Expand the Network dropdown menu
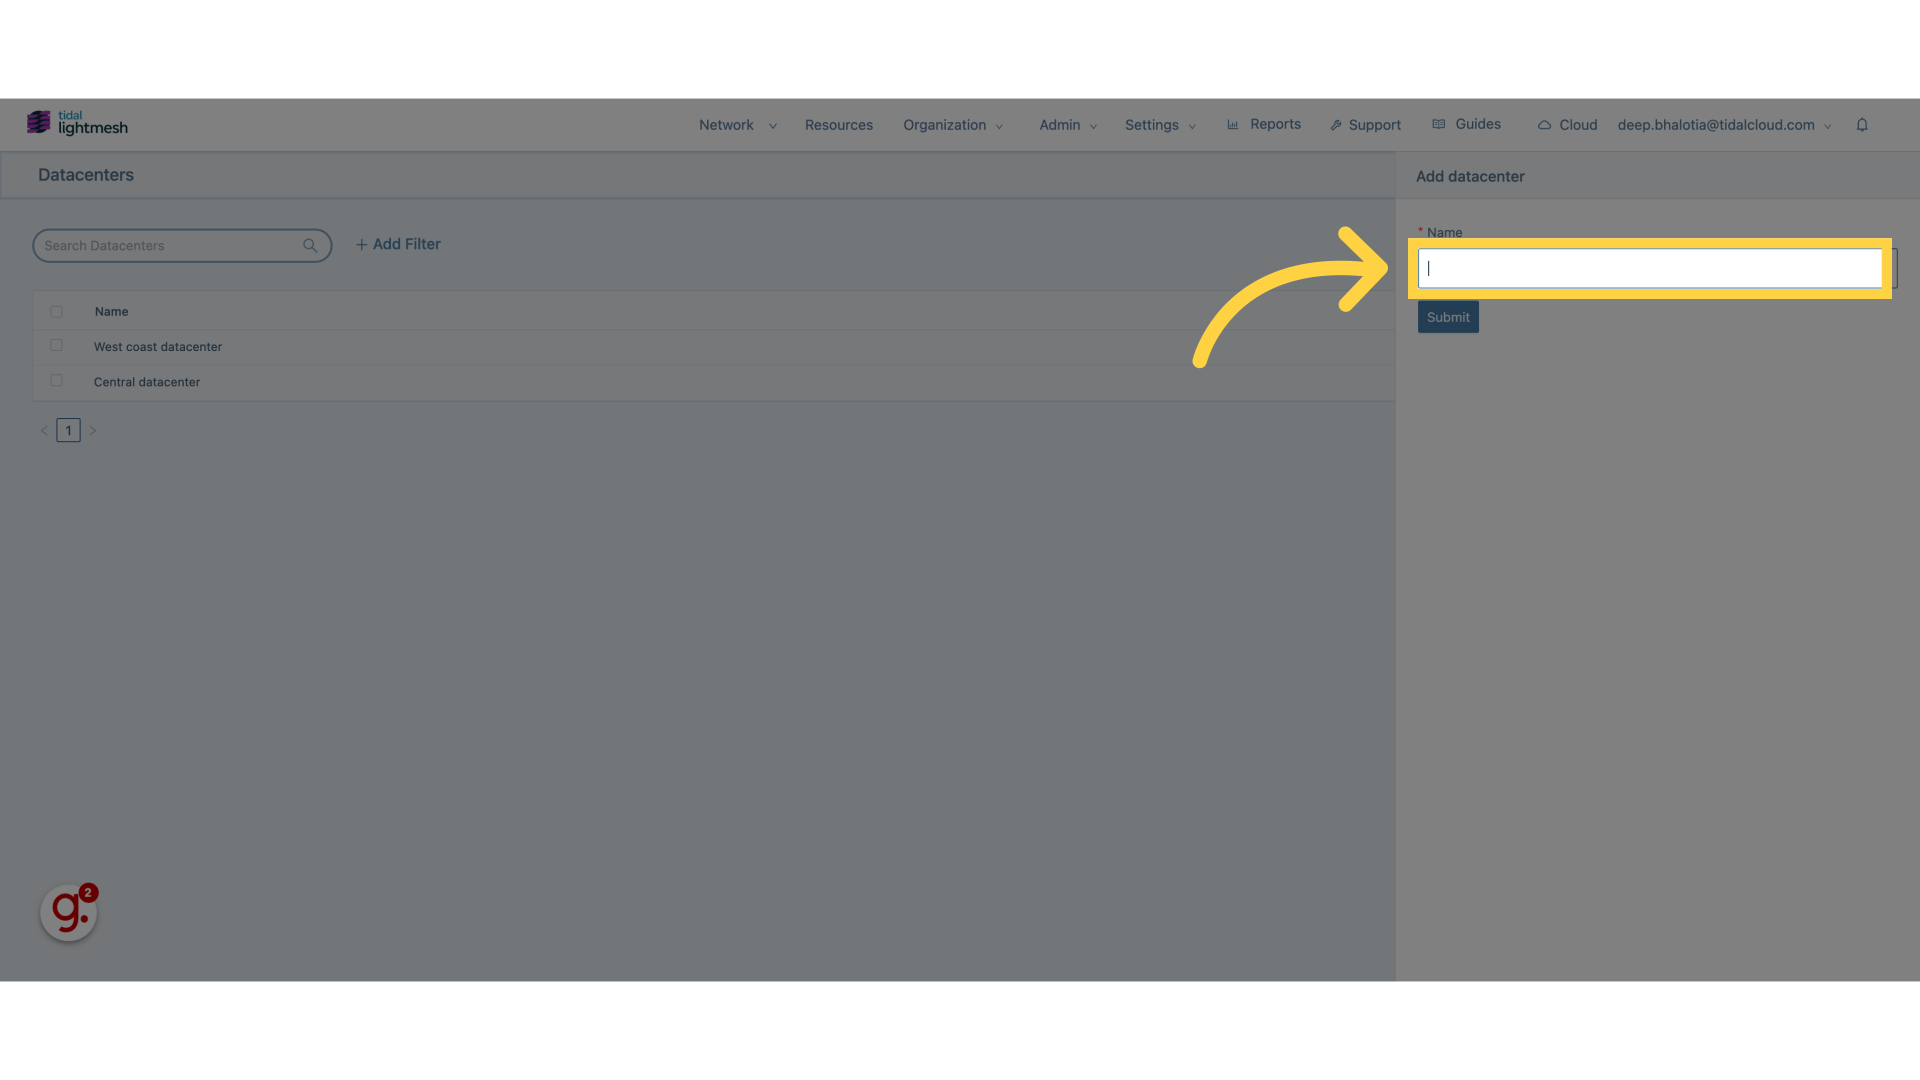This screenshot has width=1920, height=1080. (x=736, y=124)
